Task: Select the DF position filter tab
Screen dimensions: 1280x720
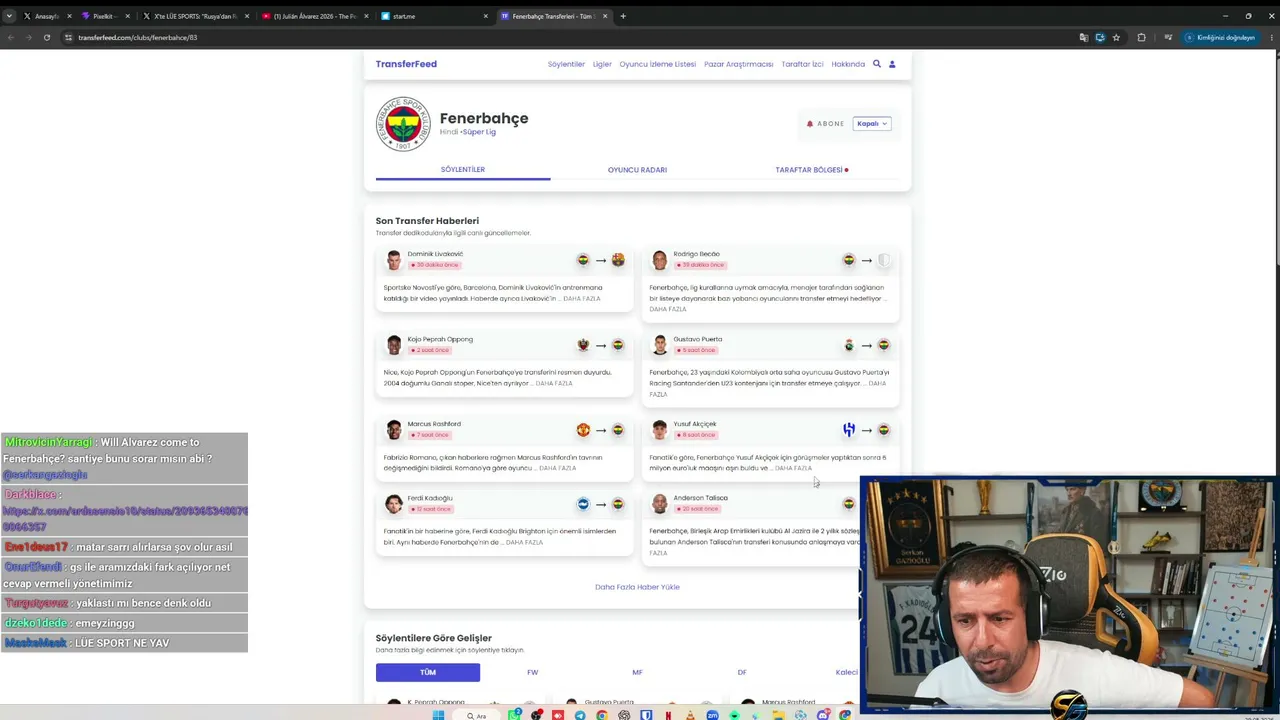Action: pyautogui.click(x=742, y=672)
